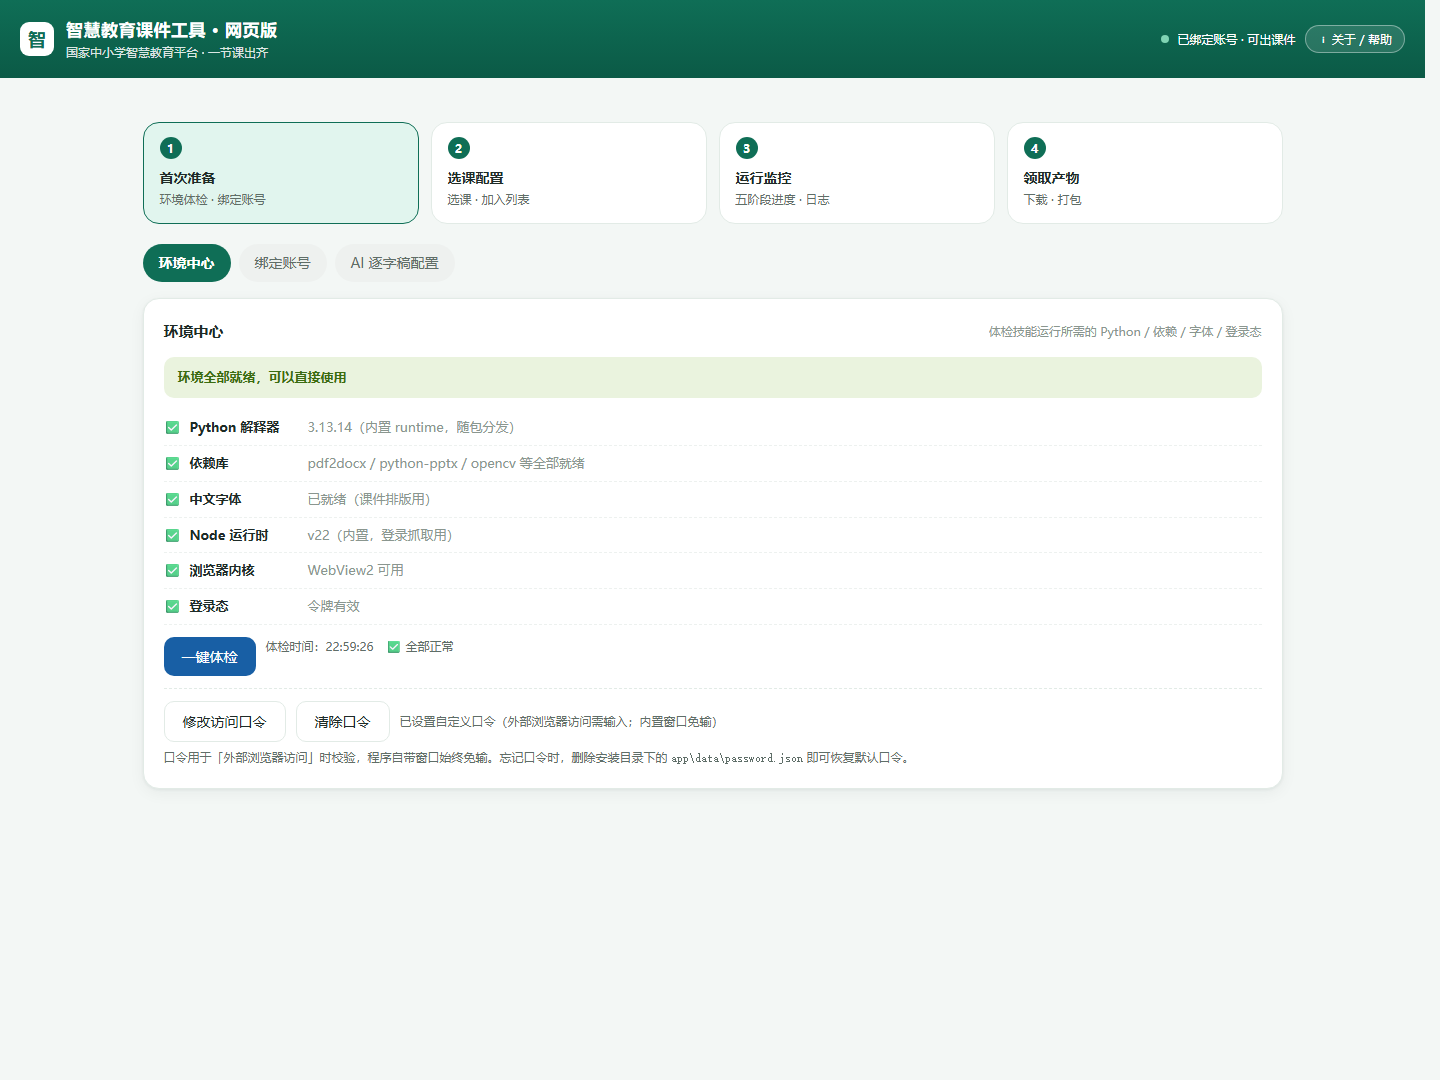The width and height of the screenshot is (1440, 1080).
Task: Open the AI 逐字稿配置 tab
Action: [x=395, y=263]
